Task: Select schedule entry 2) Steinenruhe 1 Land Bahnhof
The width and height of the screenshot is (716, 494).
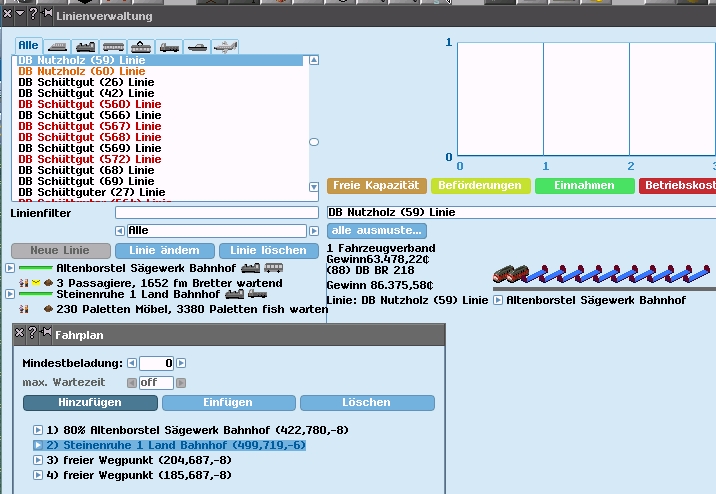Action: click(176, 445)
